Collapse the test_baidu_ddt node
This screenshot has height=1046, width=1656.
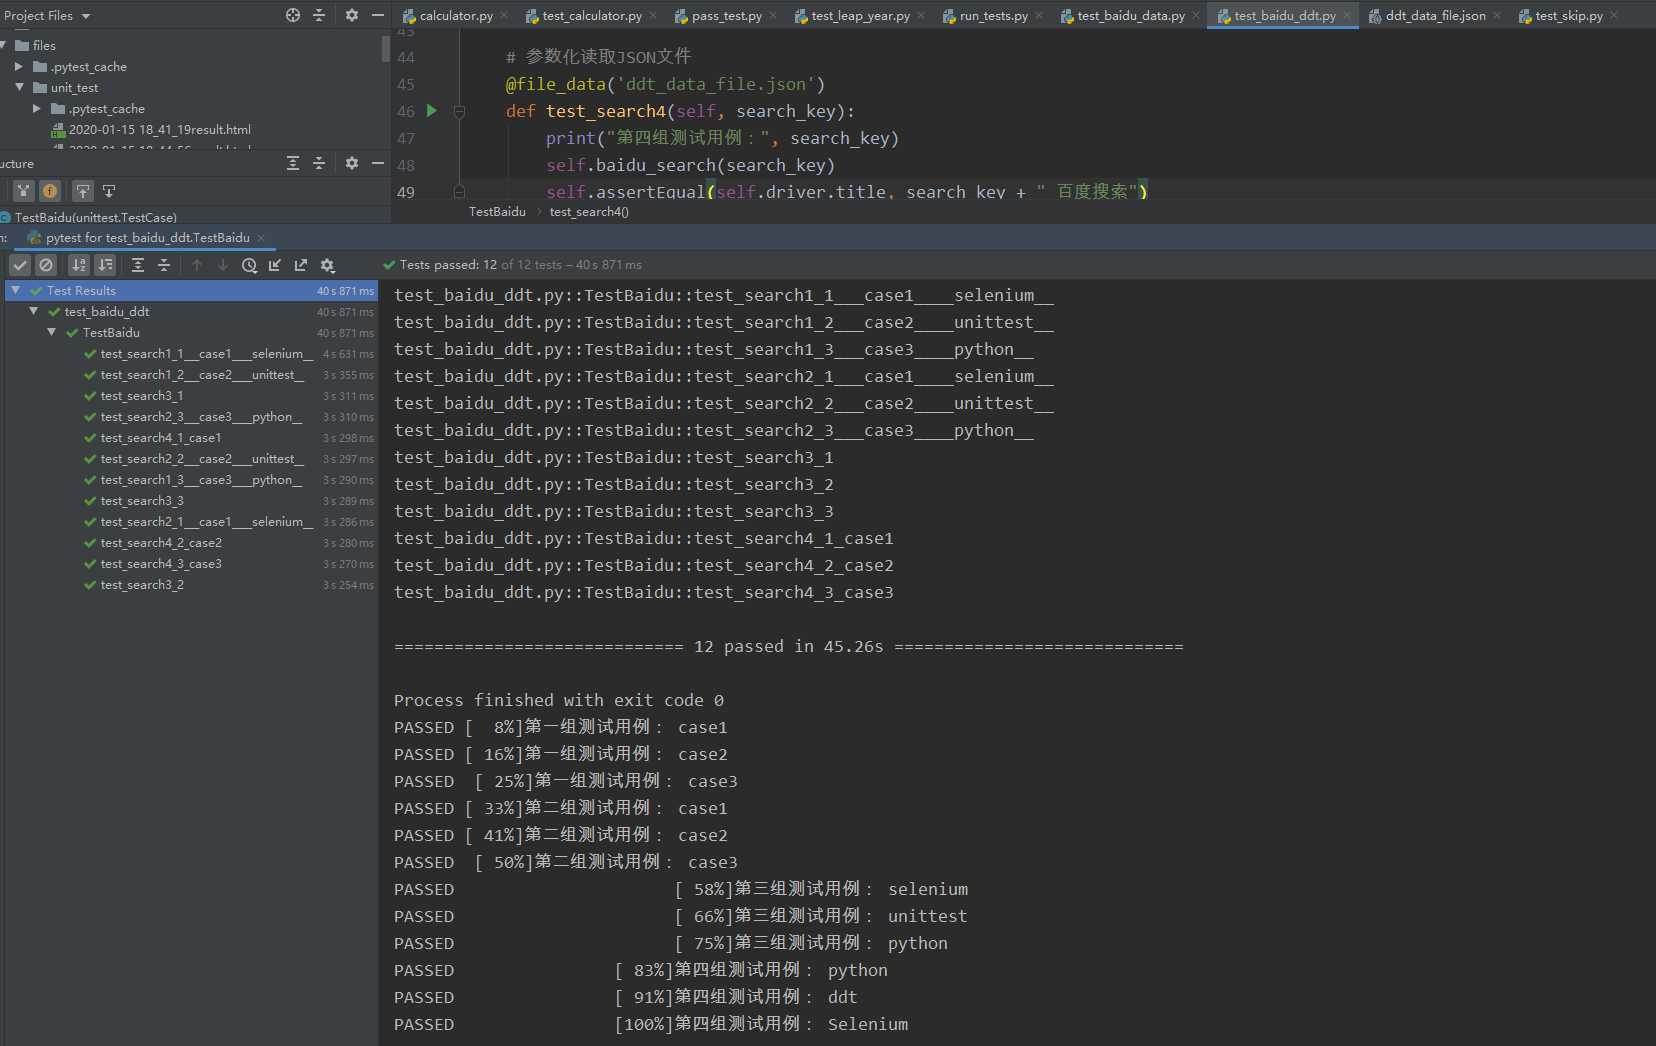(x=34, y=311)
